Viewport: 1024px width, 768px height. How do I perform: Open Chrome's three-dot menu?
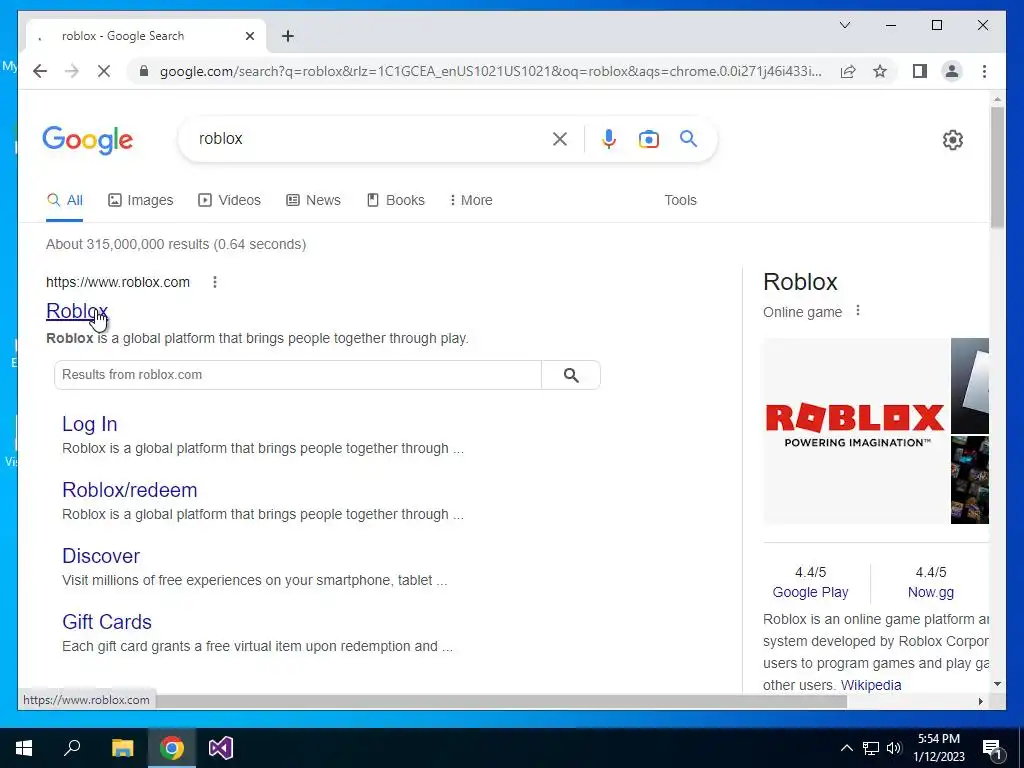(x=984, y=71)
